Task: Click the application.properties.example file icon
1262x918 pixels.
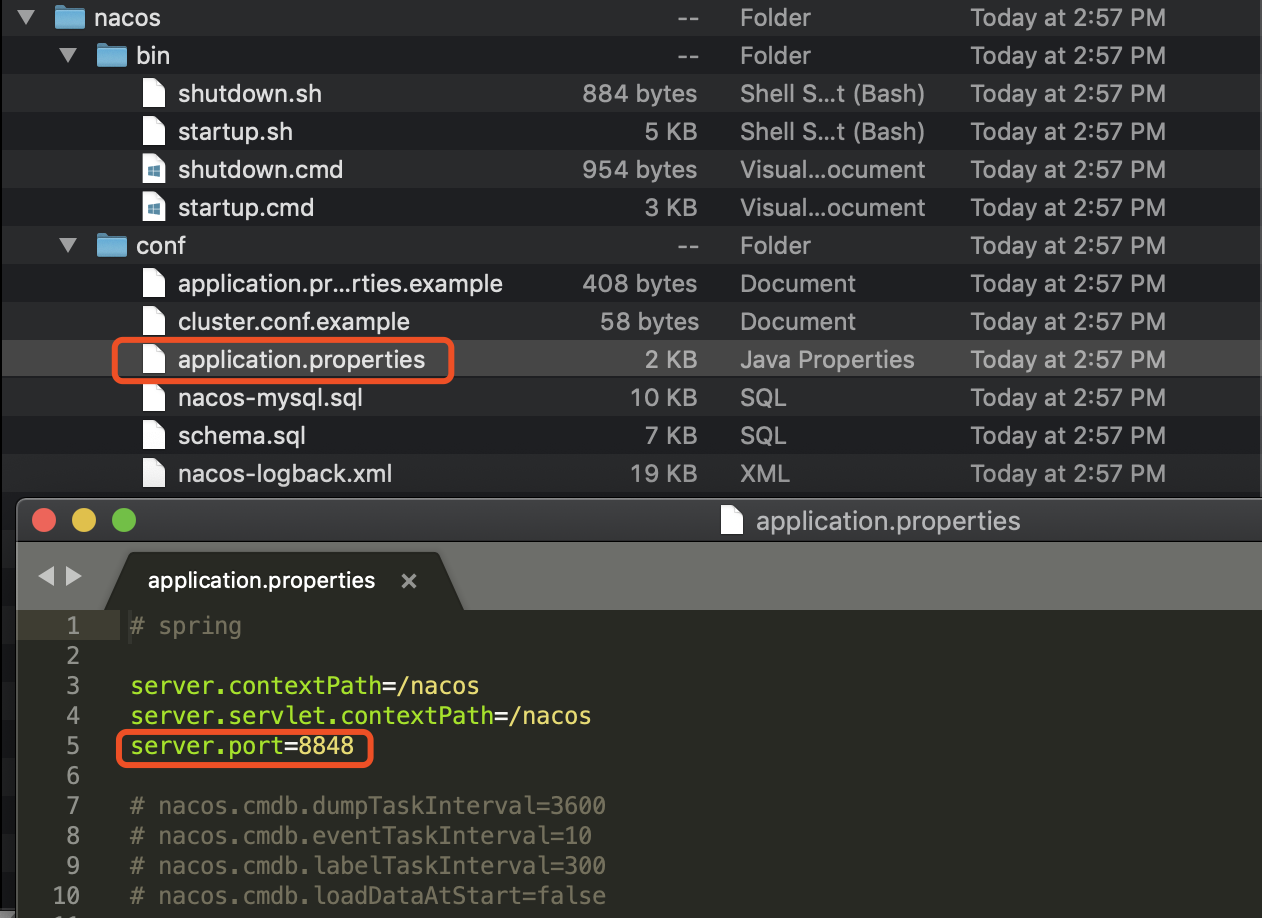Action: pos(153,283)
